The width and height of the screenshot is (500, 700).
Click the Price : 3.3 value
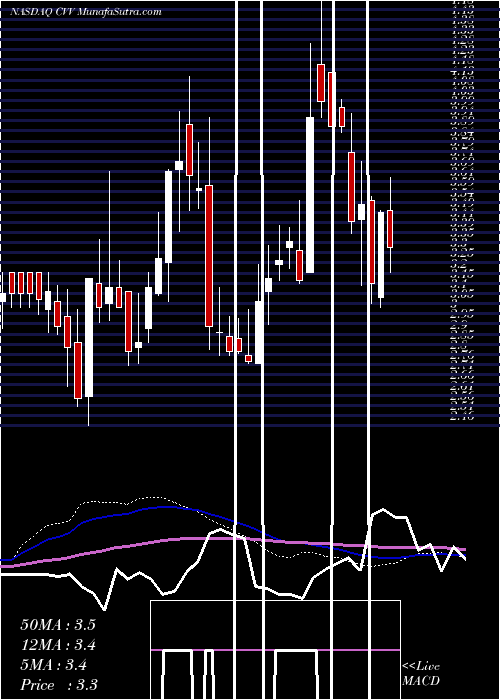(x=59, y=685)
